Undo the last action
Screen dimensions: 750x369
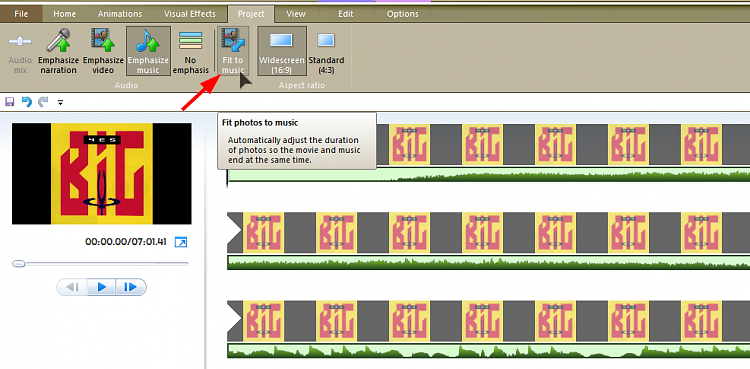pyautogui.click(x=27, y=101)
